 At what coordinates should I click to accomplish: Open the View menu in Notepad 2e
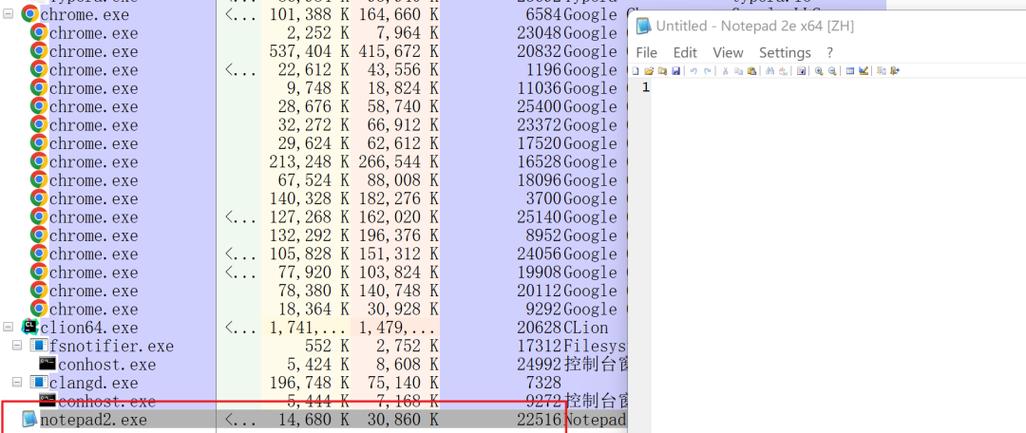[x=728, y=52]
